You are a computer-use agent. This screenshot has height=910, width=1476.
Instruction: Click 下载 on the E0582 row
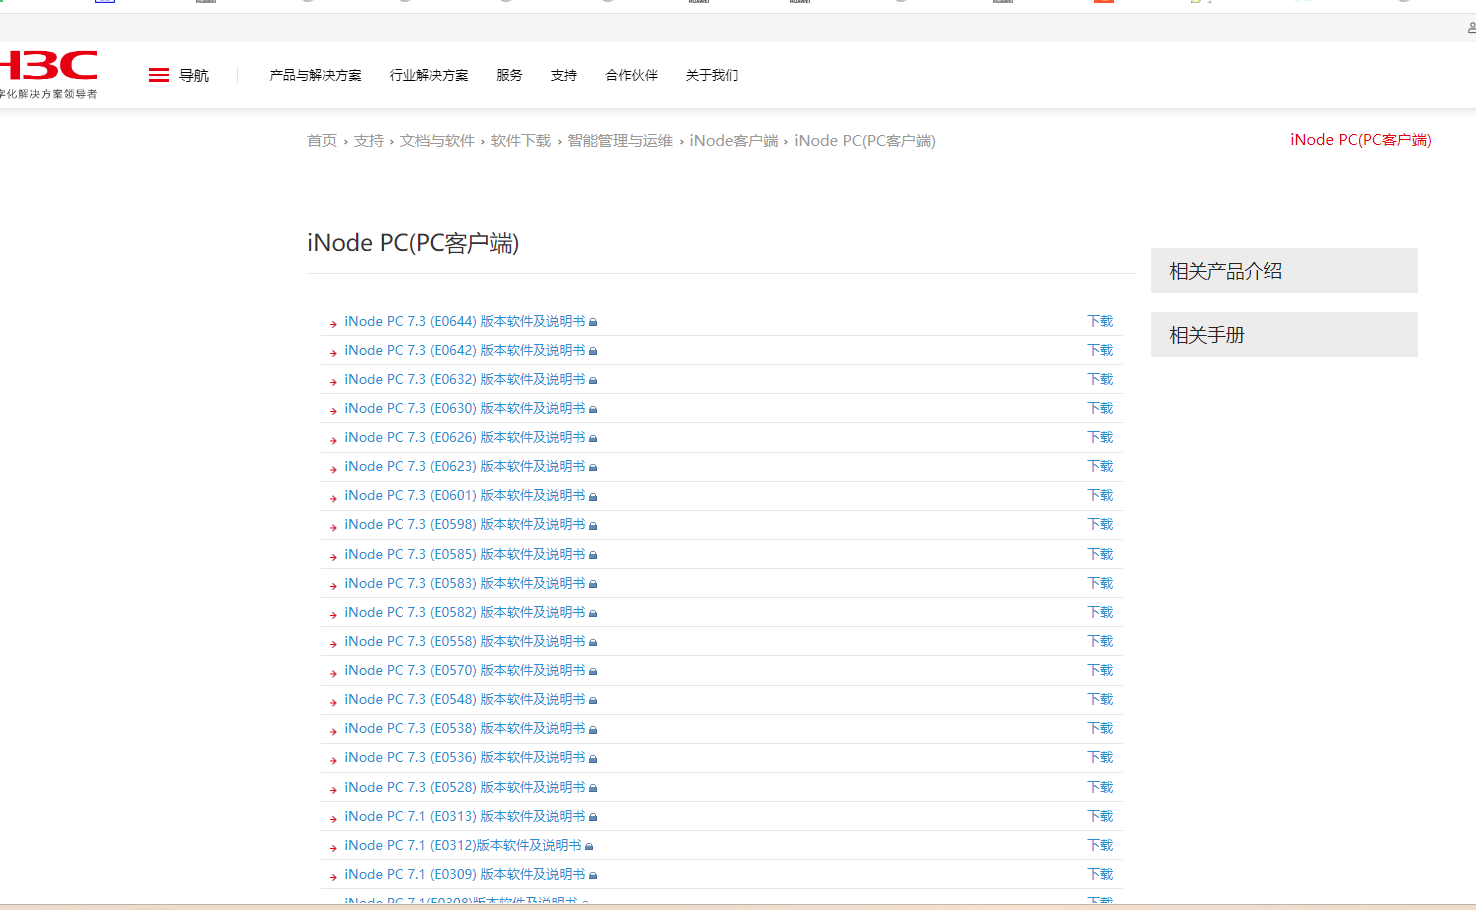[x=1100, y=612]
